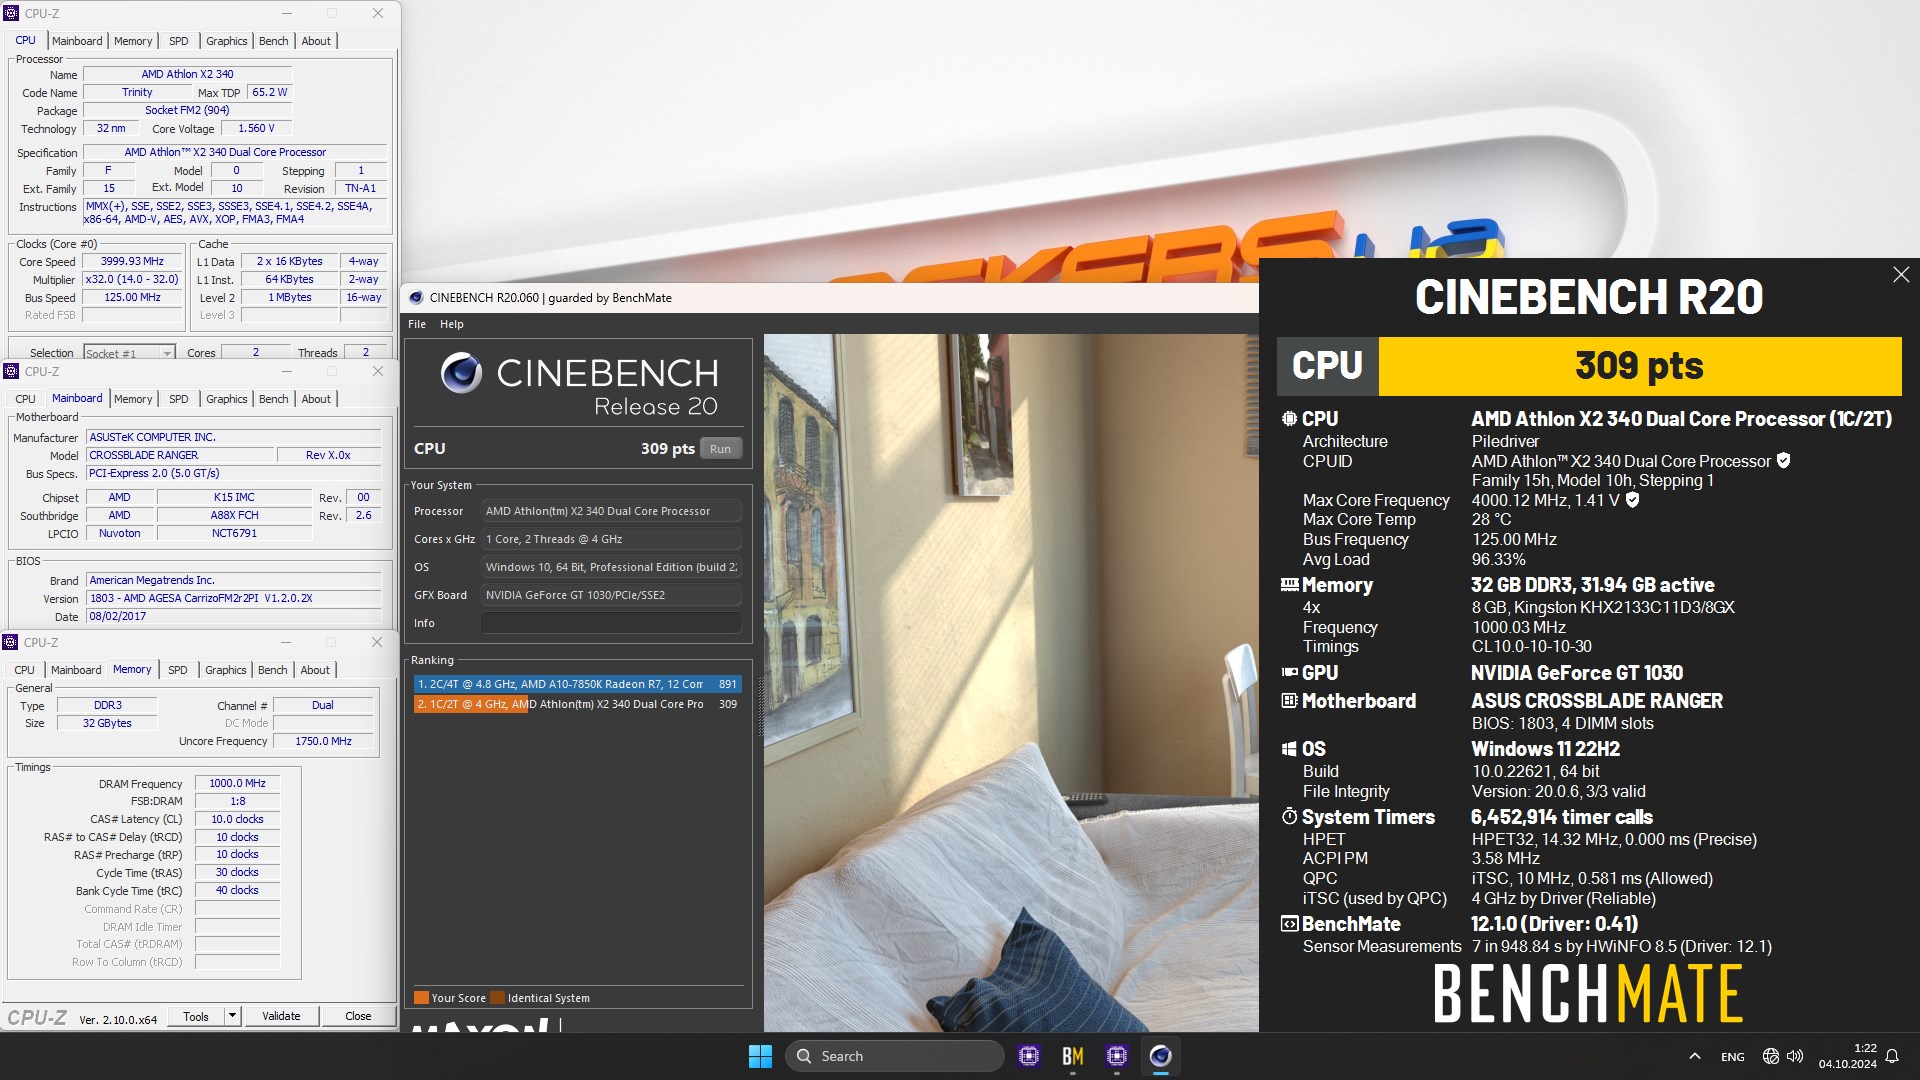Switch the ENG input language indicator

(x=1732, y=1057)
